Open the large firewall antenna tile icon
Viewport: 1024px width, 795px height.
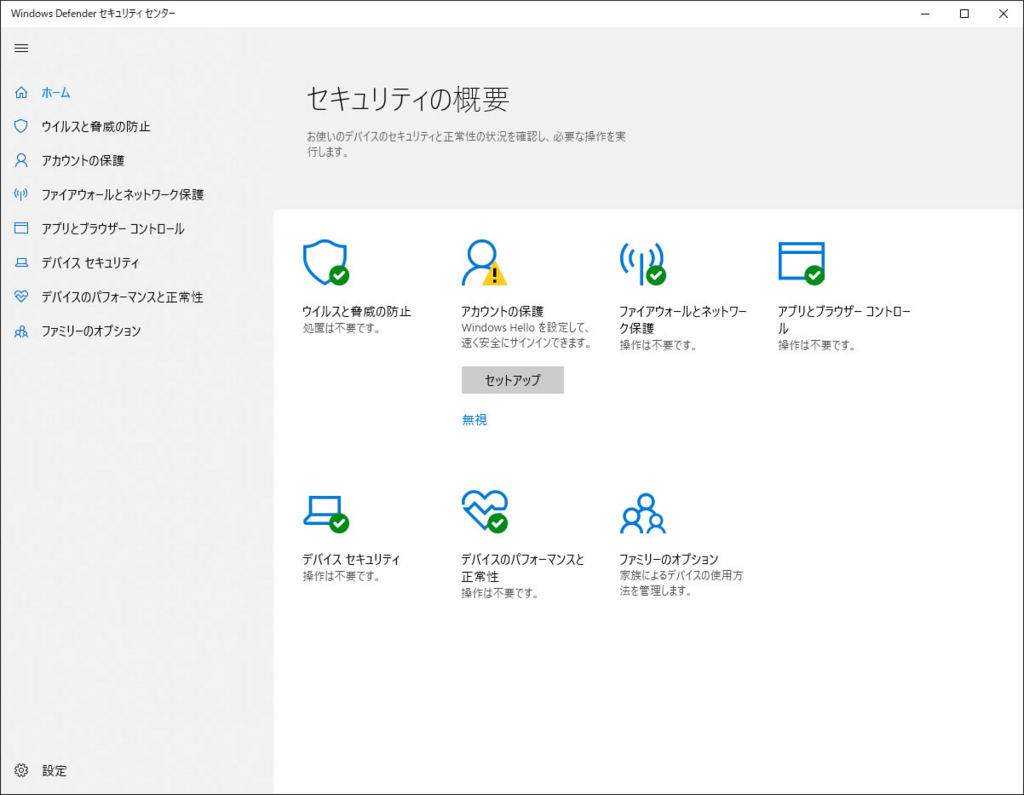pos(643,263)
